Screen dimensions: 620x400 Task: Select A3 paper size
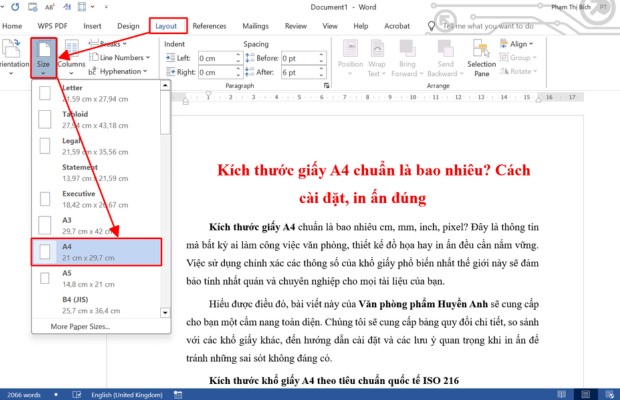96,225
